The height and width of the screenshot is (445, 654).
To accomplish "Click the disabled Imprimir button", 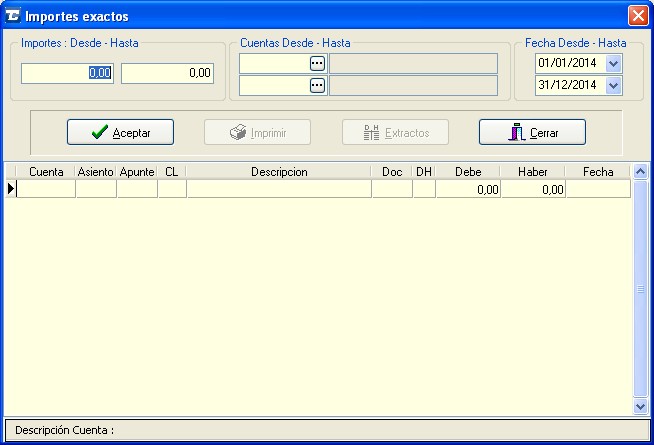I will tap(257, 132).
